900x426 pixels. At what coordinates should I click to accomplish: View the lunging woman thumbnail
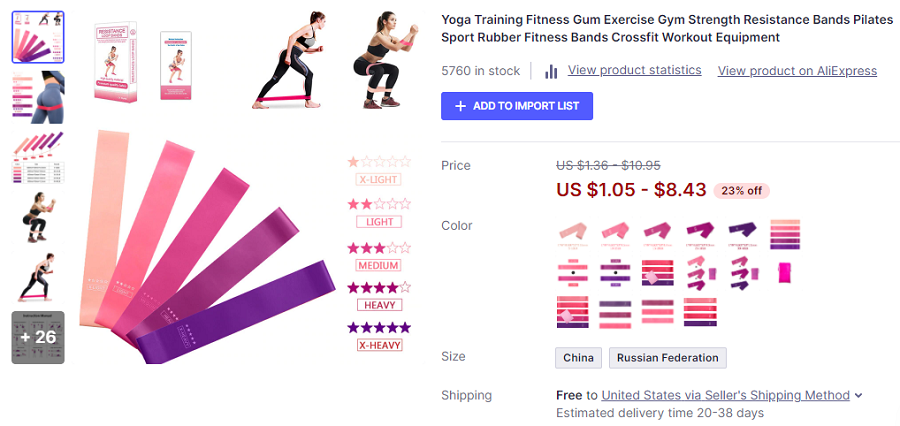point(38,277)
